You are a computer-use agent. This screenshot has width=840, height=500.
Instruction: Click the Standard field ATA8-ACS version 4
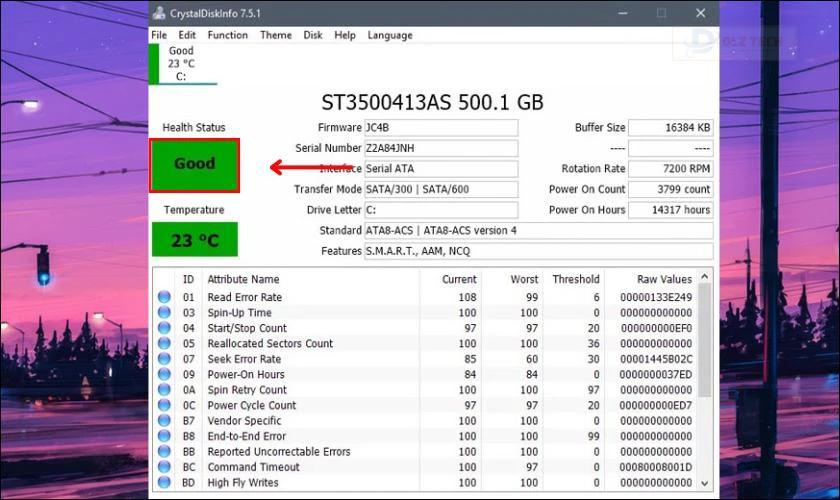pos(538,230)
